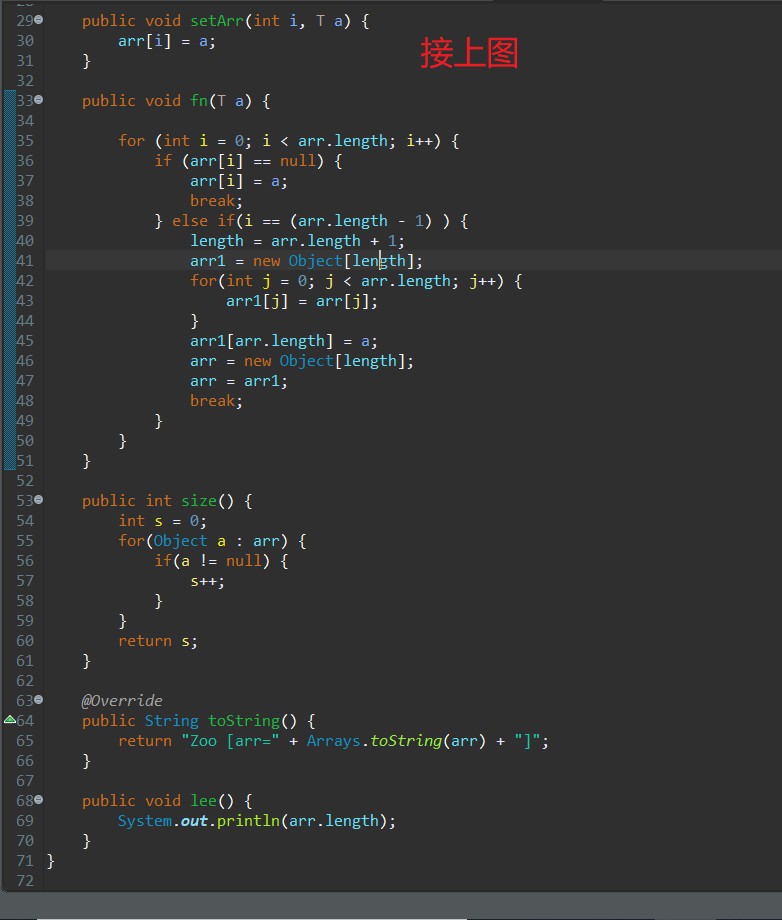Place the cursor on the 'size' method name
Viewport: 782px width, 920px height.
pyautogui.click(x=199, y=501)
